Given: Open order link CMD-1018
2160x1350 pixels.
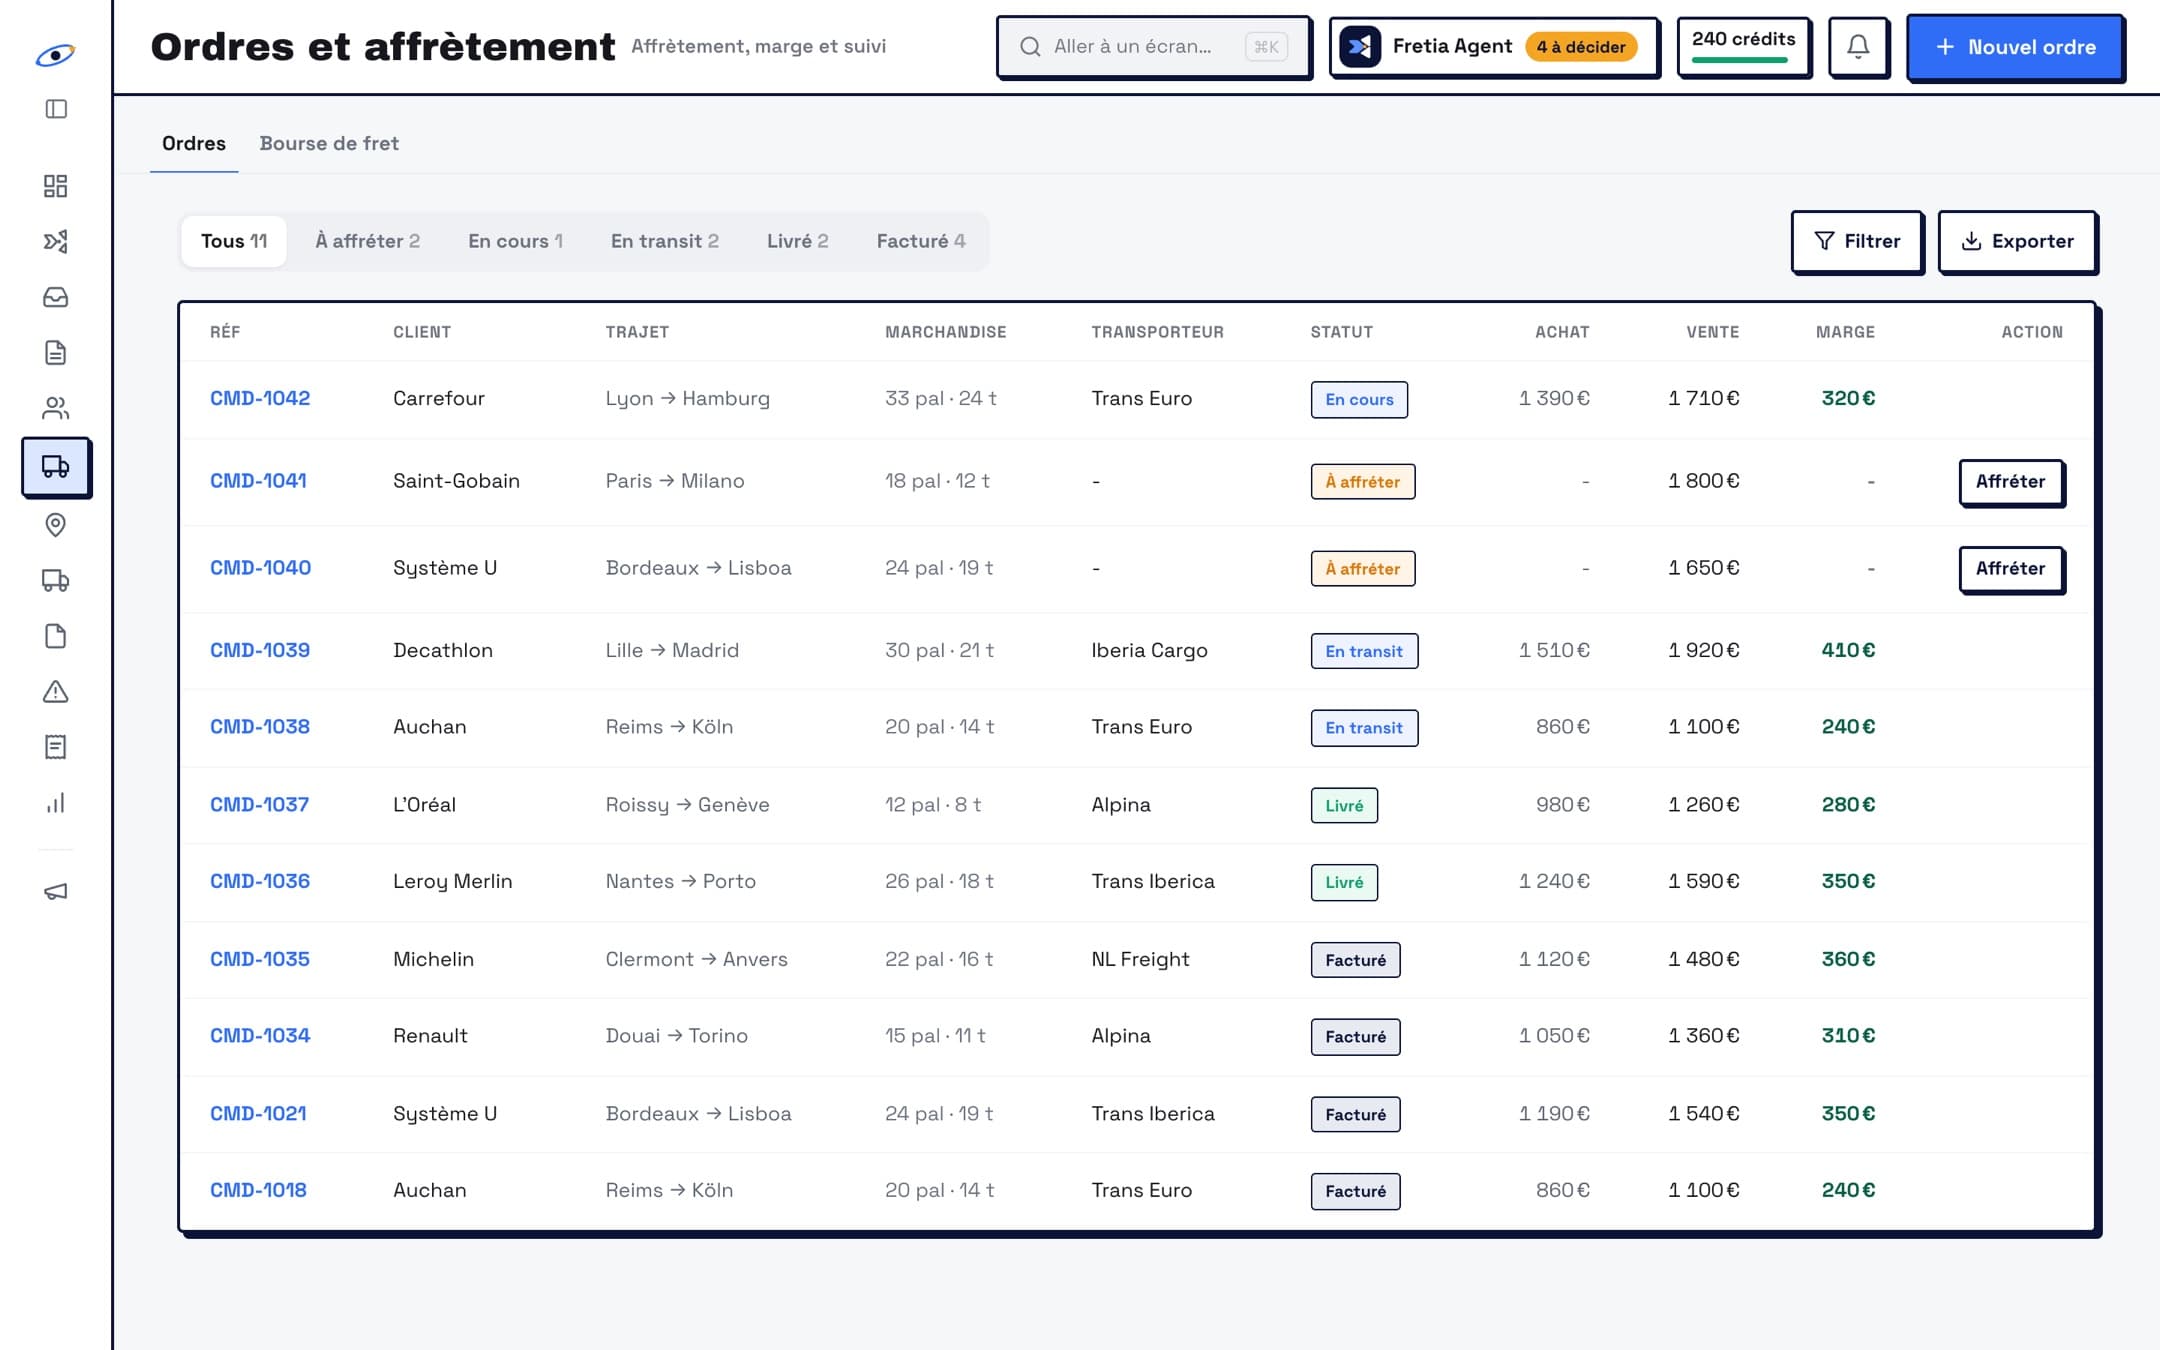Looking at the screenshot, I should pos(258,1190).
